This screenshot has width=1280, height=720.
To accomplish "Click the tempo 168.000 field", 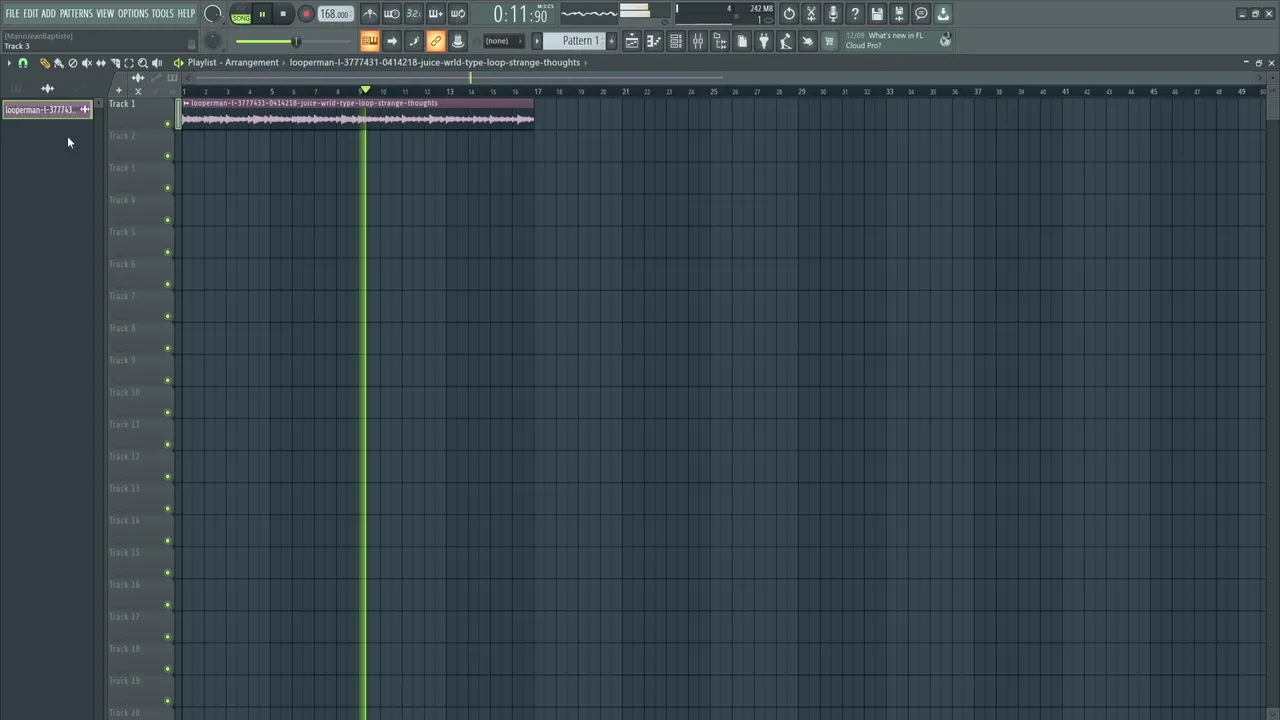I will click(x=336, y=14).
